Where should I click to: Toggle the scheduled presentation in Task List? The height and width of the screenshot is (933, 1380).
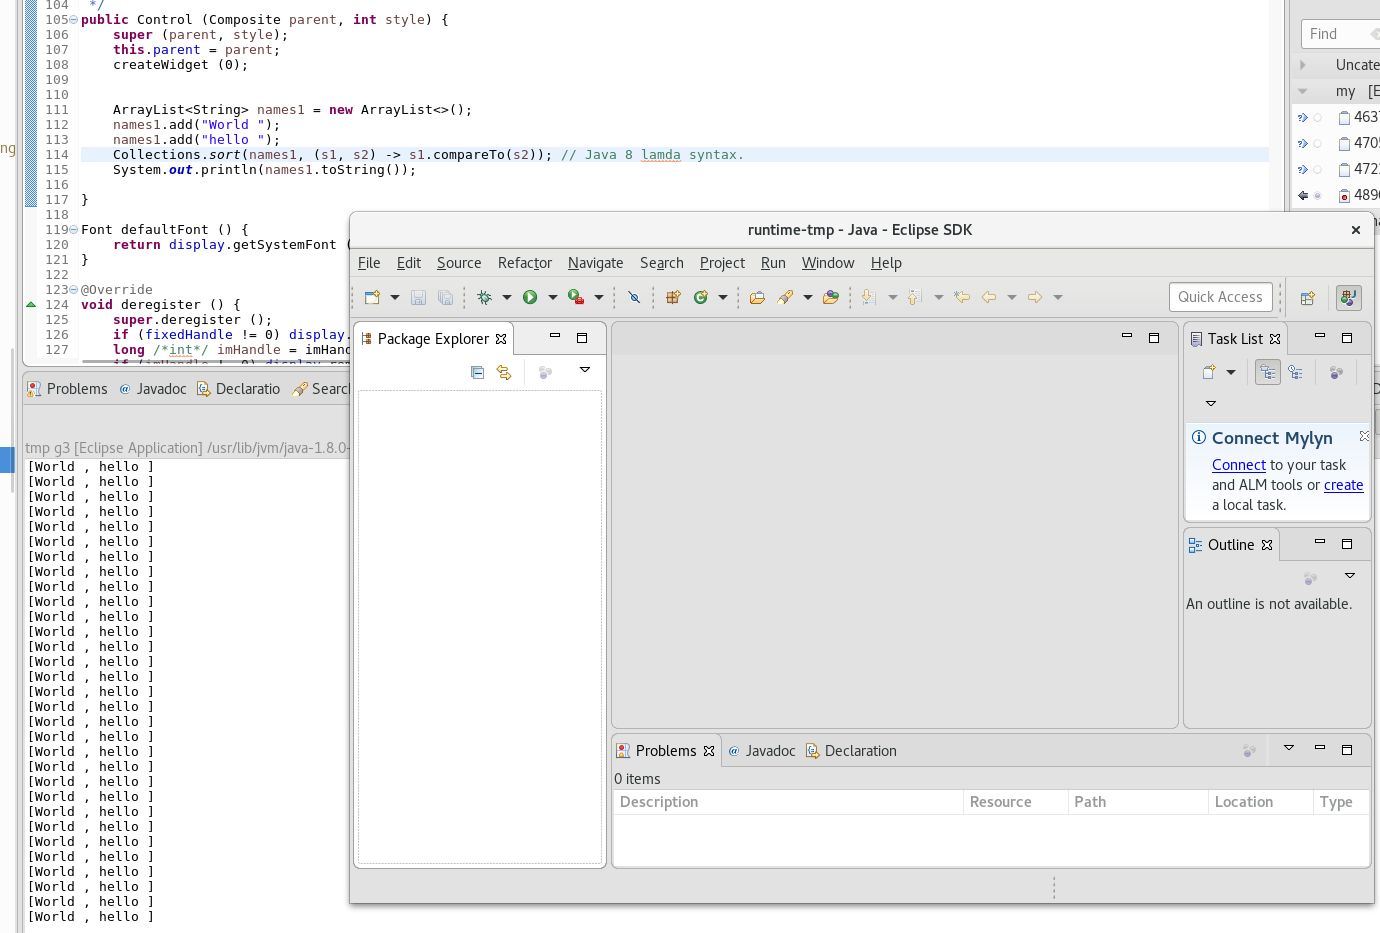(x=1296, y=371)
